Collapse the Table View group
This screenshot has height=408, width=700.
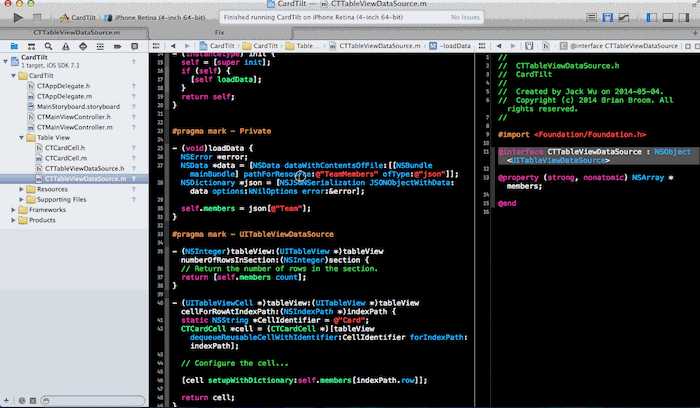point(21,137)
